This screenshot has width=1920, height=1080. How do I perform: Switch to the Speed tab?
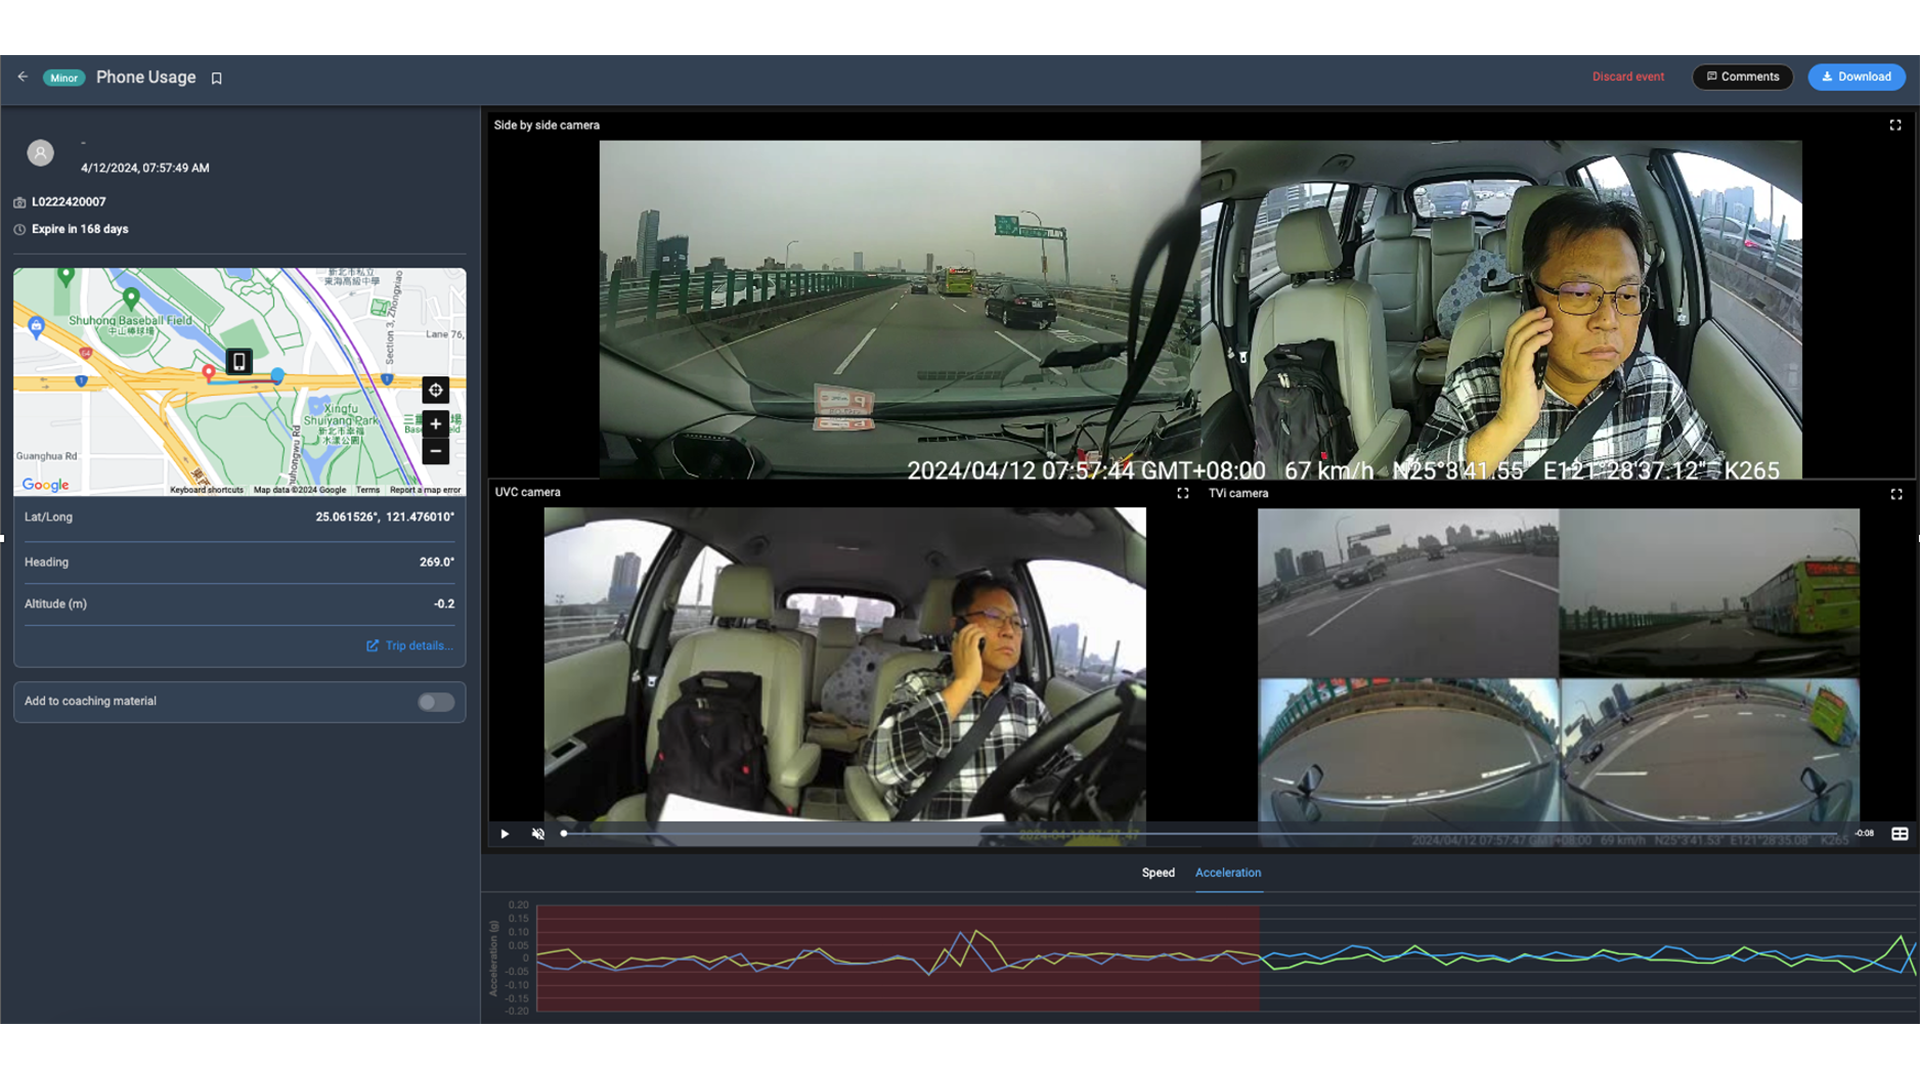[1158, 873]
